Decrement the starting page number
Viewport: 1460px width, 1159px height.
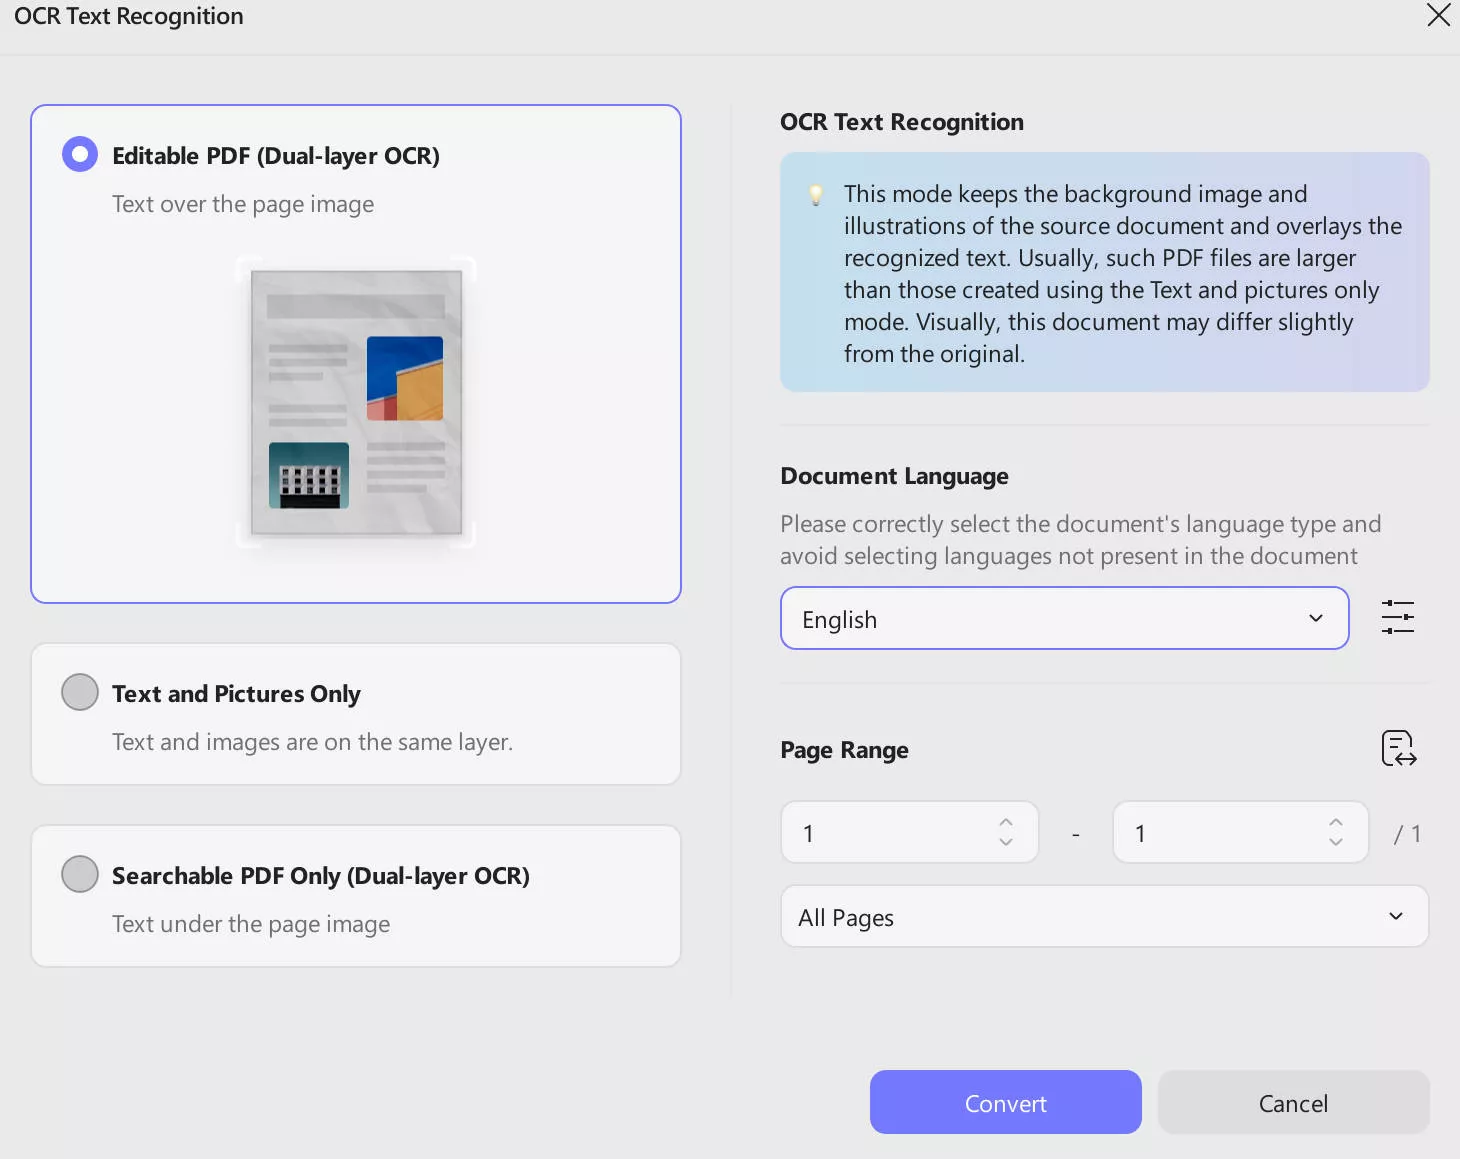coord(1006,843)
